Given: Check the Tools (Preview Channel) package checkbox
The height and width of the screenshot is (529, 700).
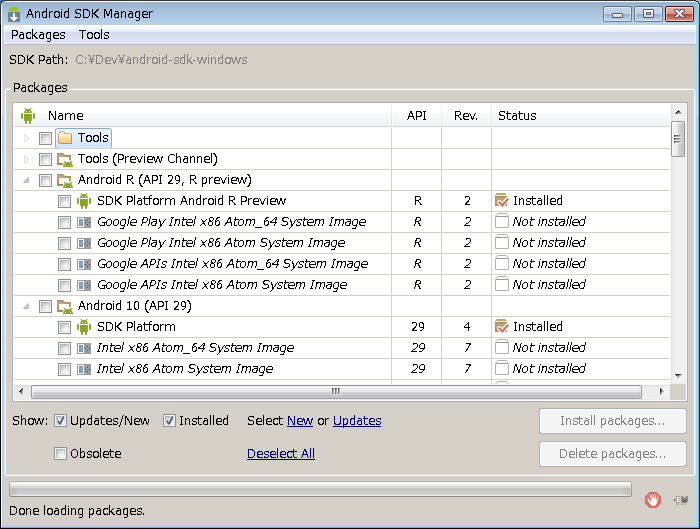Looking at the screenshot, I should 45,159.
